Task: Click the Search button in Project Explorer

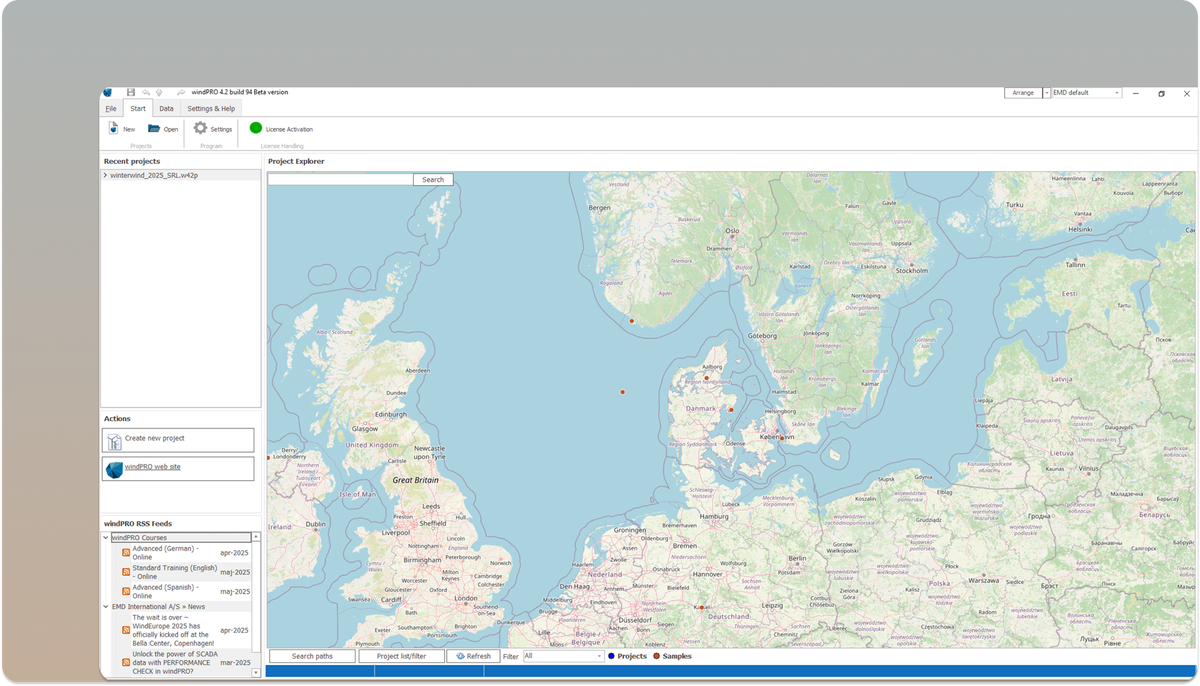Action: pyautogui.click(x=432, y=178)
